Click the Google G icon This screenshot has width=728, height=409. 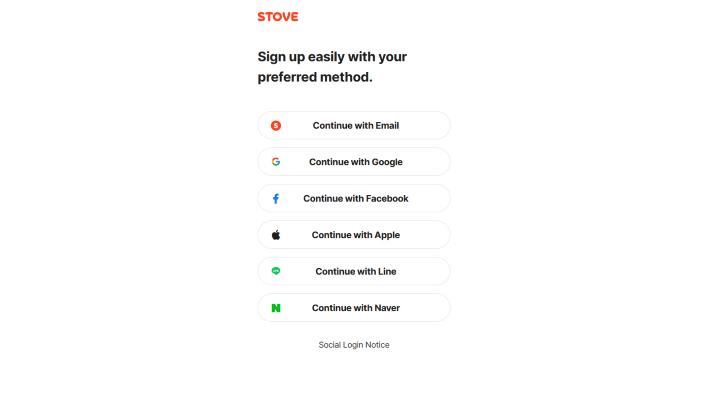[x=276, y=162]
